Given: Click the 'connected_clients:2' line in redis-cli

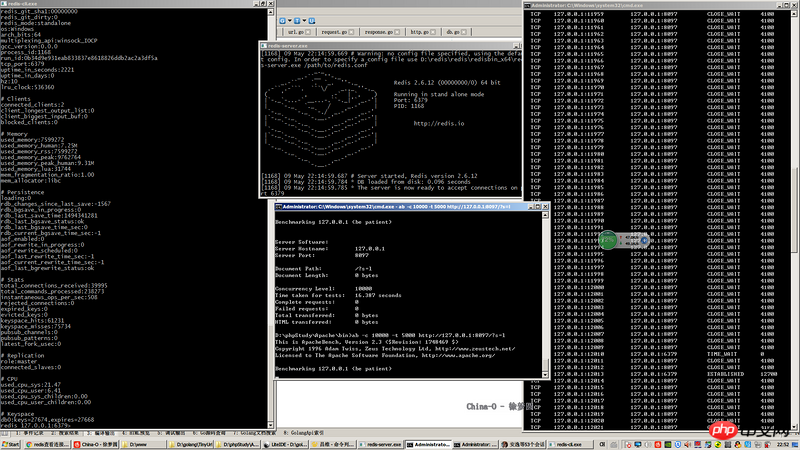Looking at the screenshot, I should tap(32, 105).
